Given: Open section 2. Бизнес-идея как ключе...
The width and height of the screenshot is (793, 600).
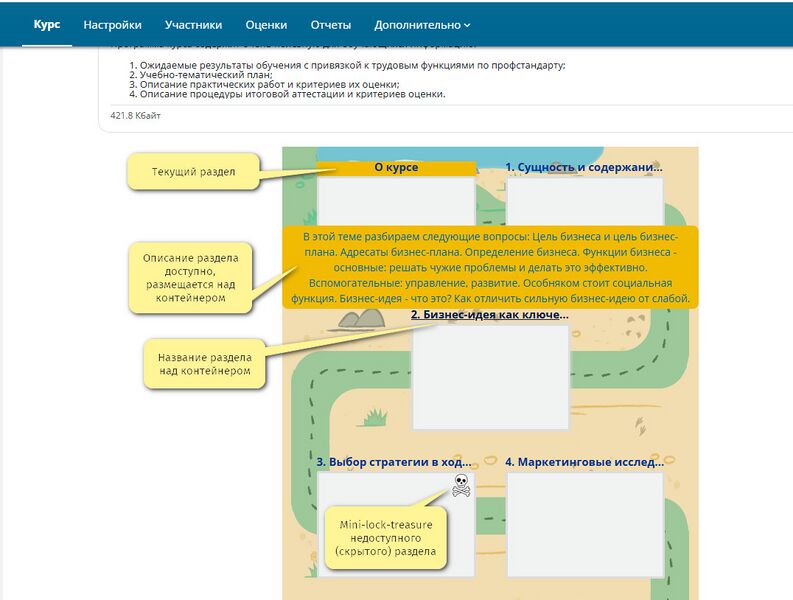Looking at the screenshot, I should (x=490, y=315).
